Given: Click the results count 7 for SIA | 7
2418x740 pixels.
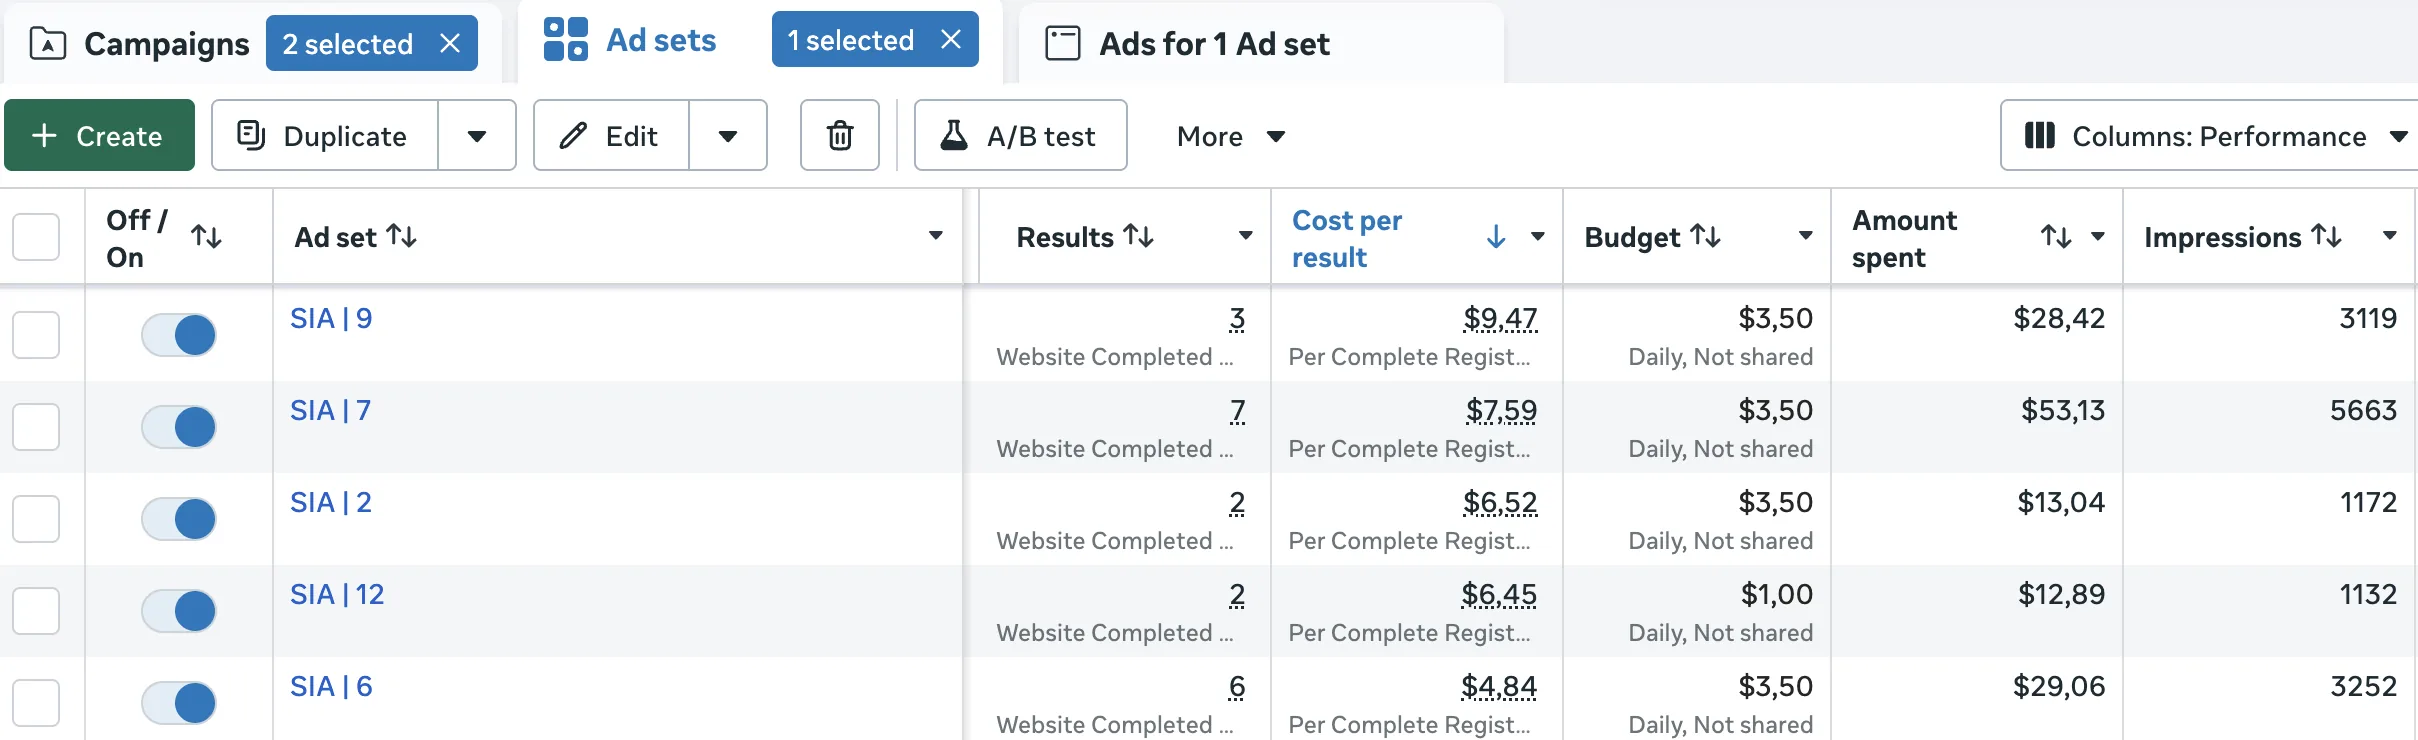Looking at the screenshot, I should 1238,410.
